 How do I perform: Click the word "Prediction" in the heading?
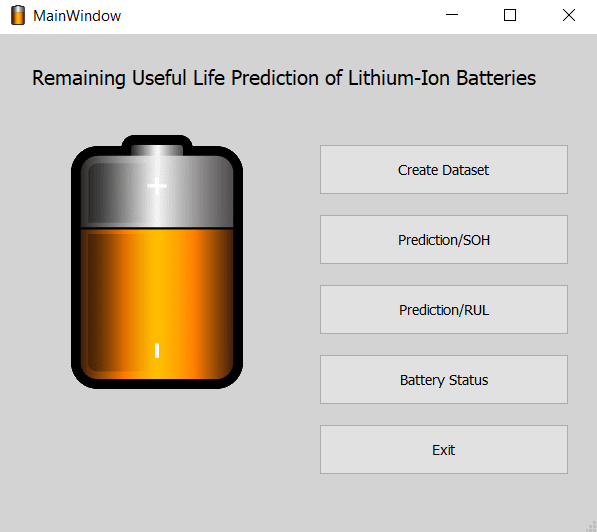[275, 78]
